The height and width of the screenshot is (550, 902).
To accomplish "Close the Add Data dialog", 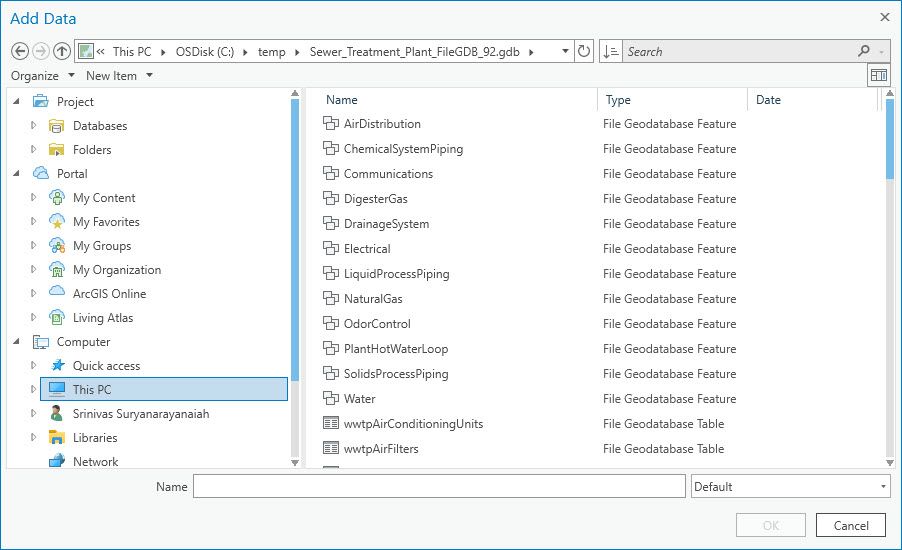I will 885,17.
